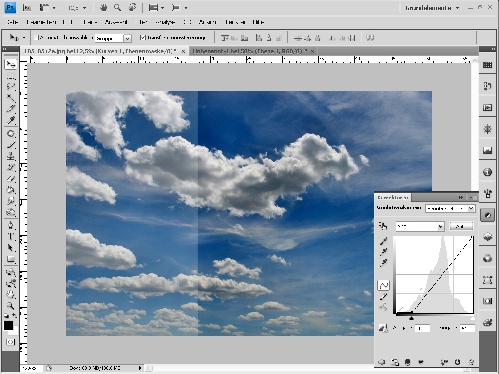499x374 pixels.
Task: Select the Type tool
Action: click(x=11, y=237)
